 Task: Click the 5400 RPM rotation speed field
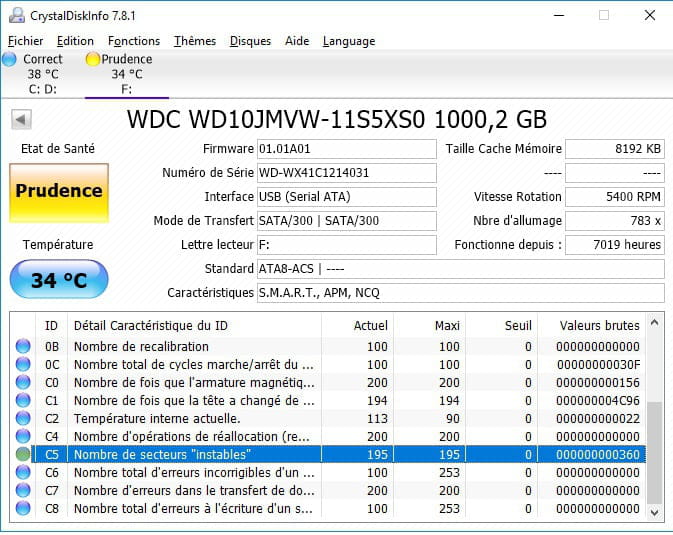click(x=615, y=197)
